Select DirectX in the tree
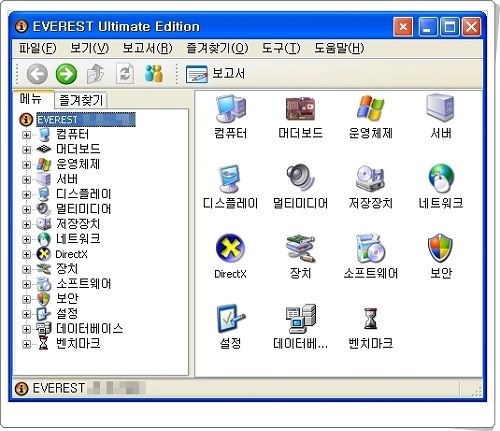 tap(71, 254)
